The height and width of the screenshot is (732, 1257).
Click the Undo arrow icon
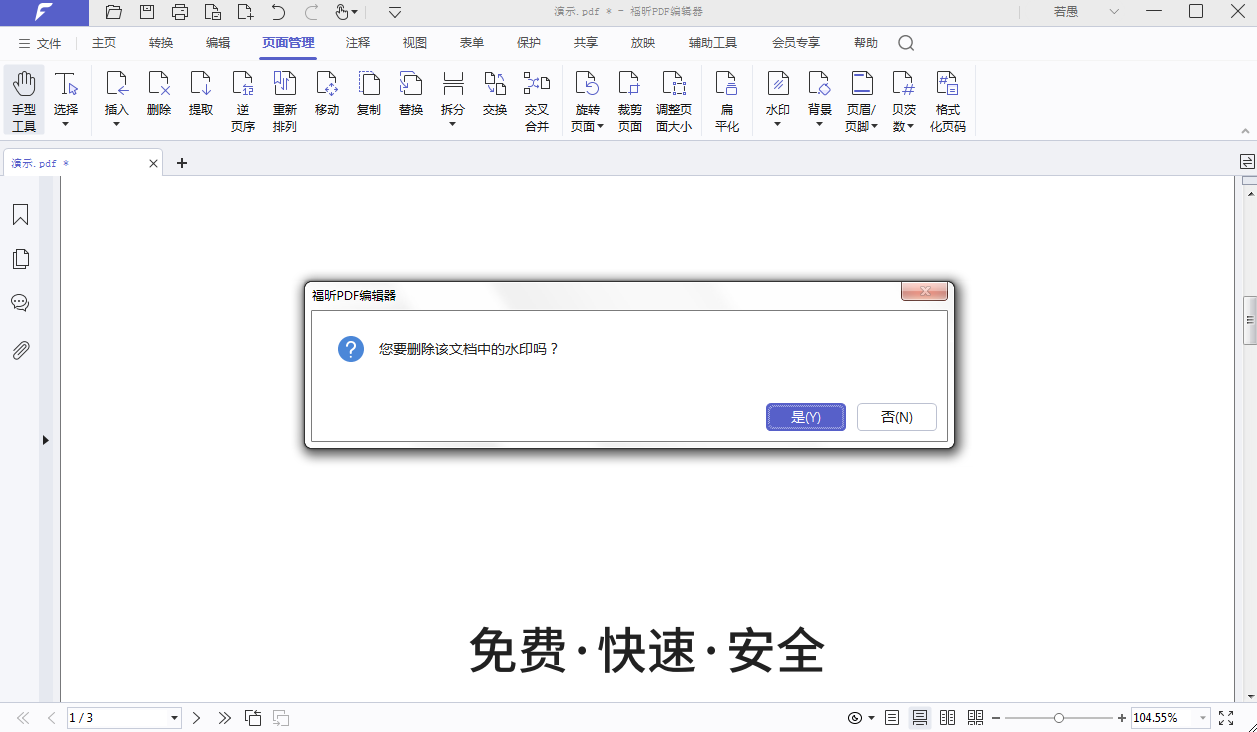pos(278,12)
